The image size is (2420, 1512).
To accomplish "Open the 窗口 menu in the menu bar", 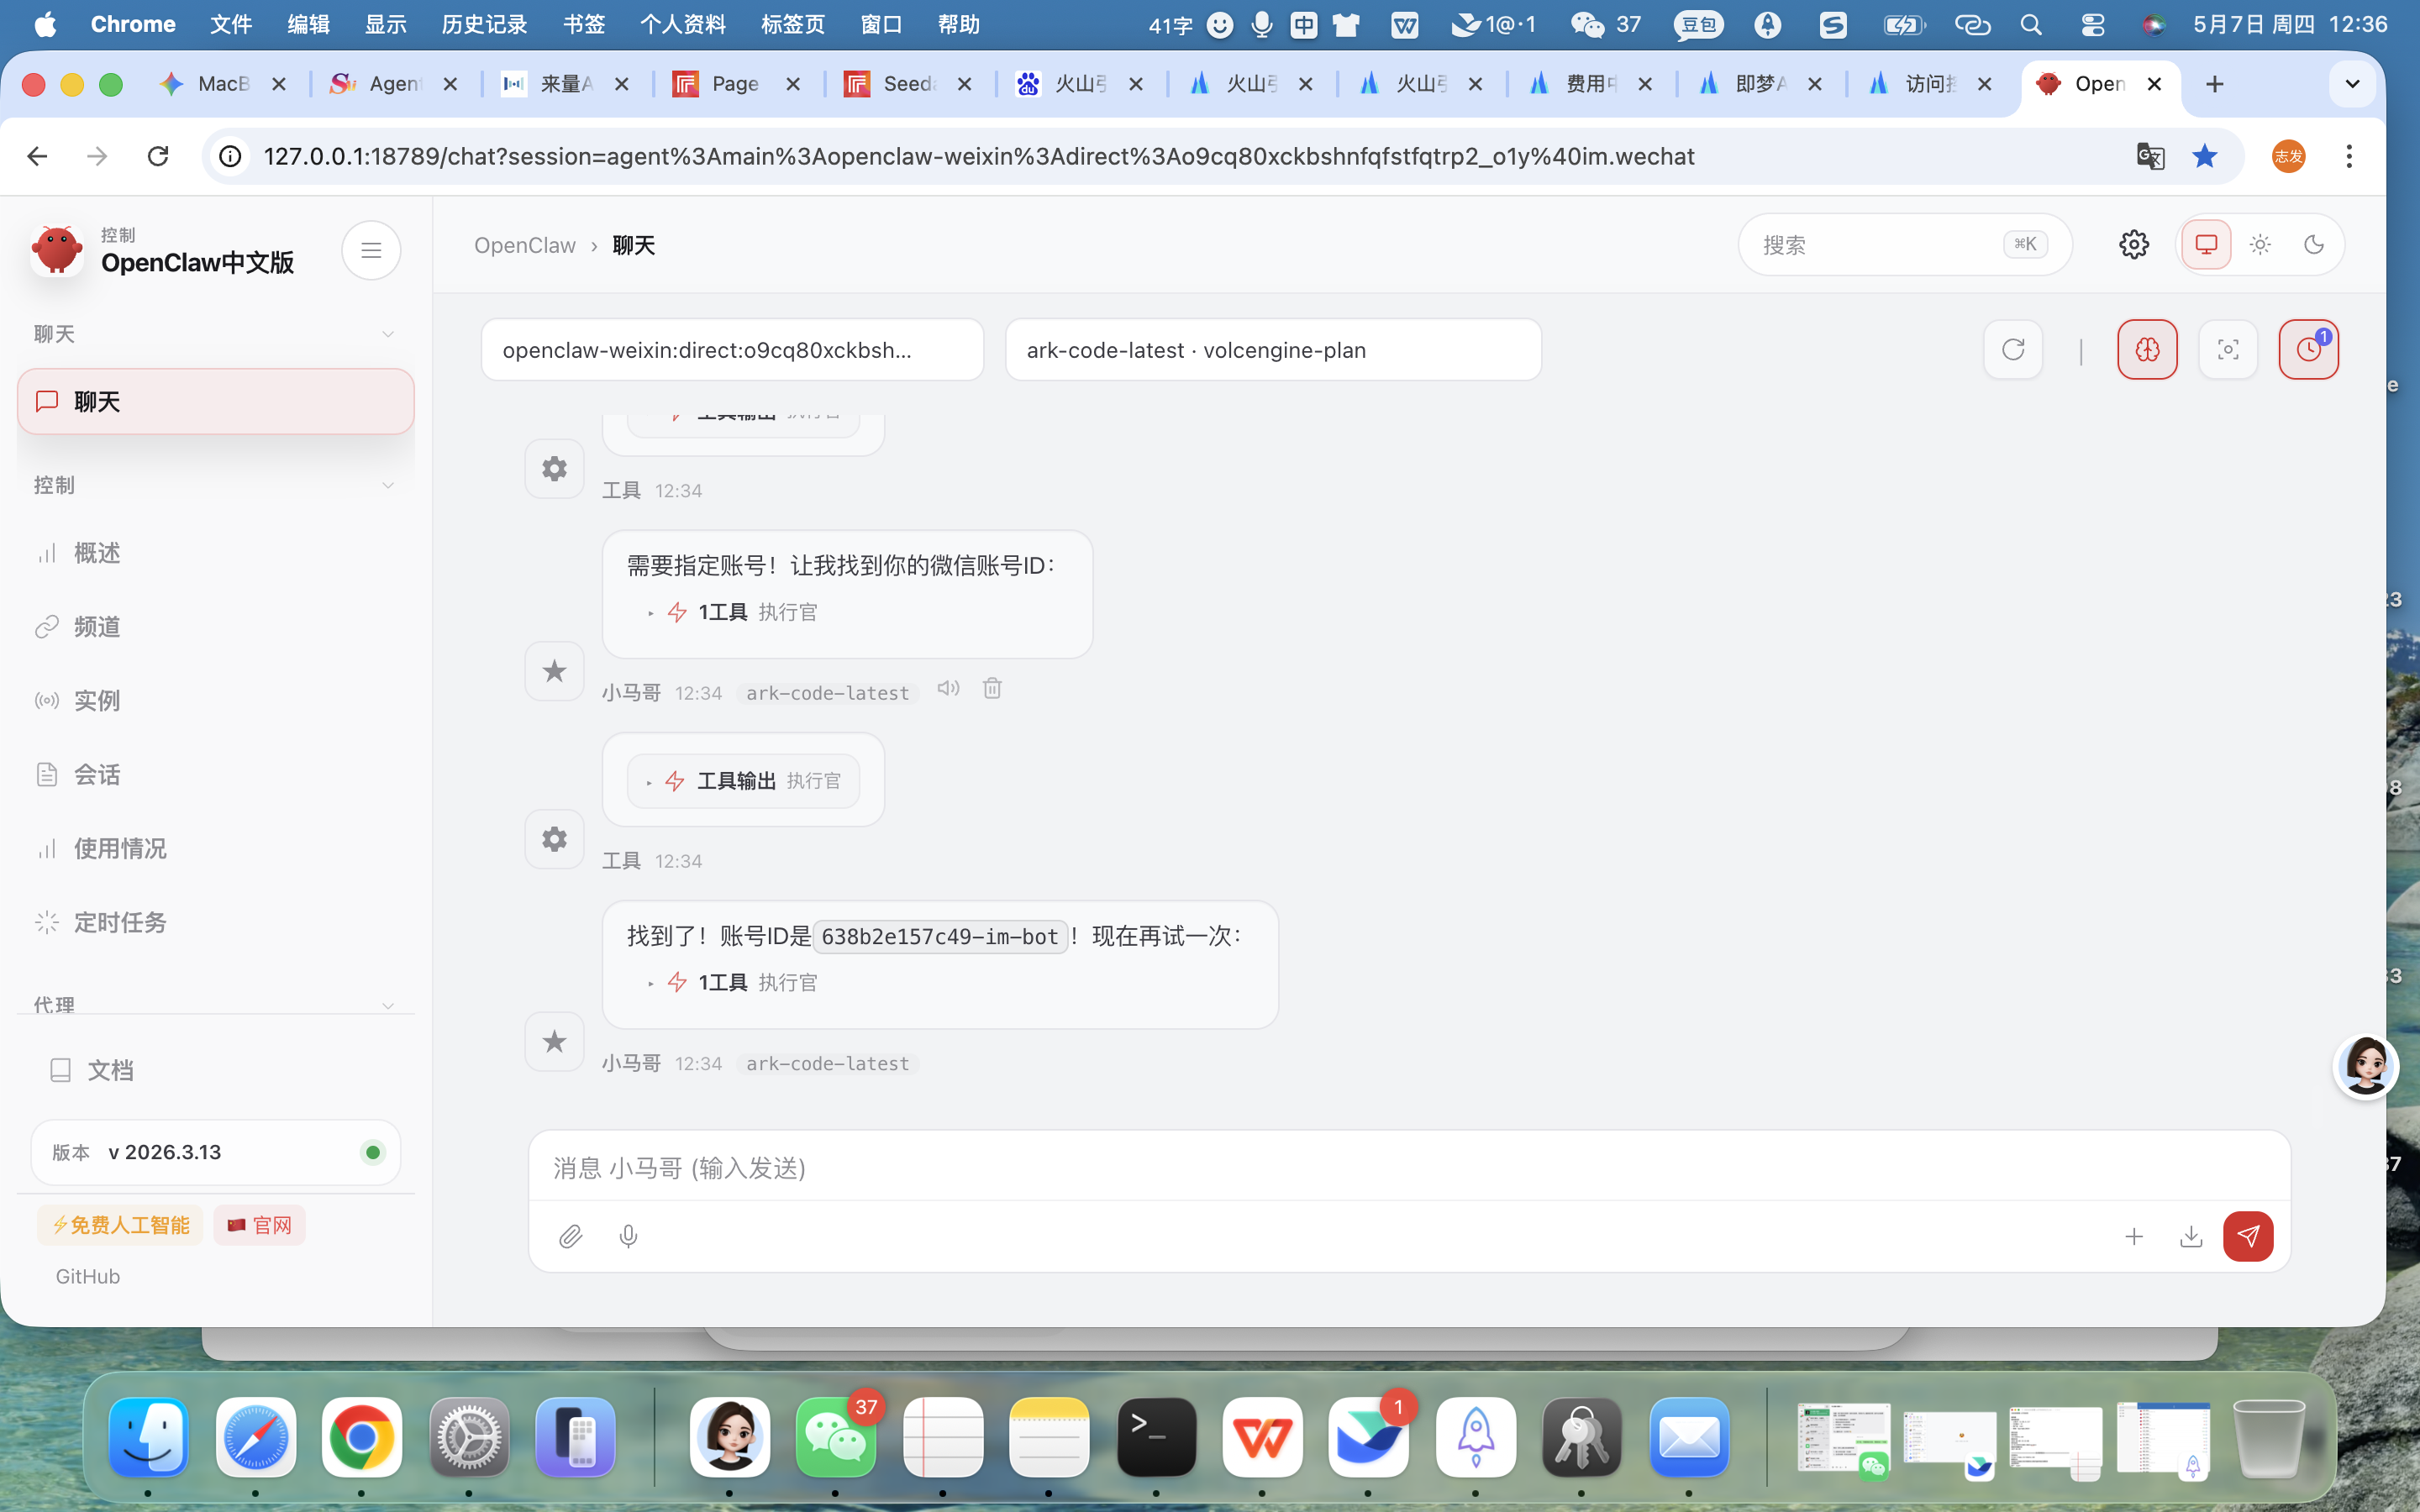I will [x=881, y=24].
